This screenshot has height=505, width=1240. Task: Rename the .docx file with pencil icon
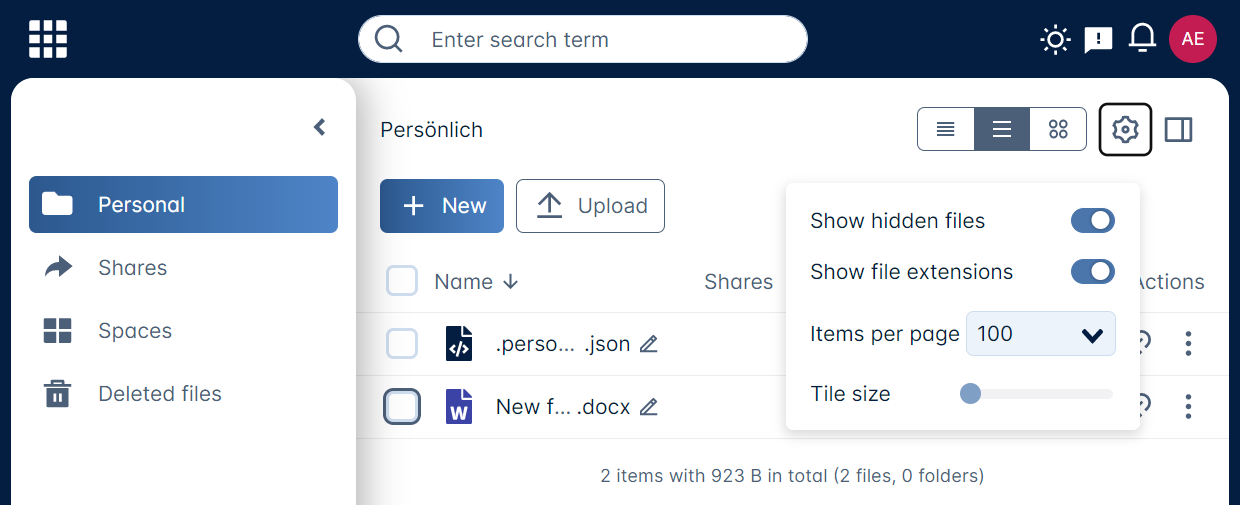649,407
